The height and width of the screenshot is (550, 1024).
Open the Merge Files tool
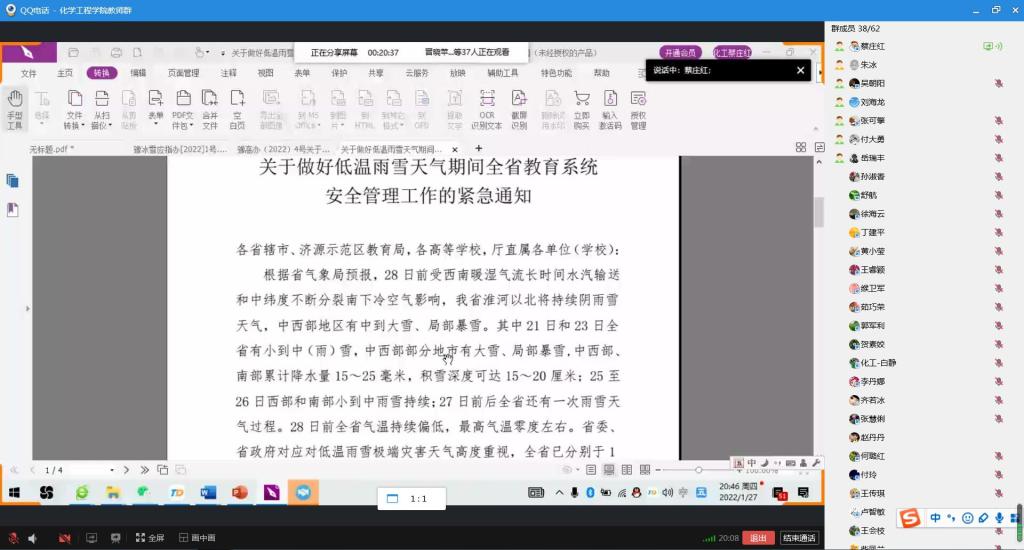(x=210, y=106)
